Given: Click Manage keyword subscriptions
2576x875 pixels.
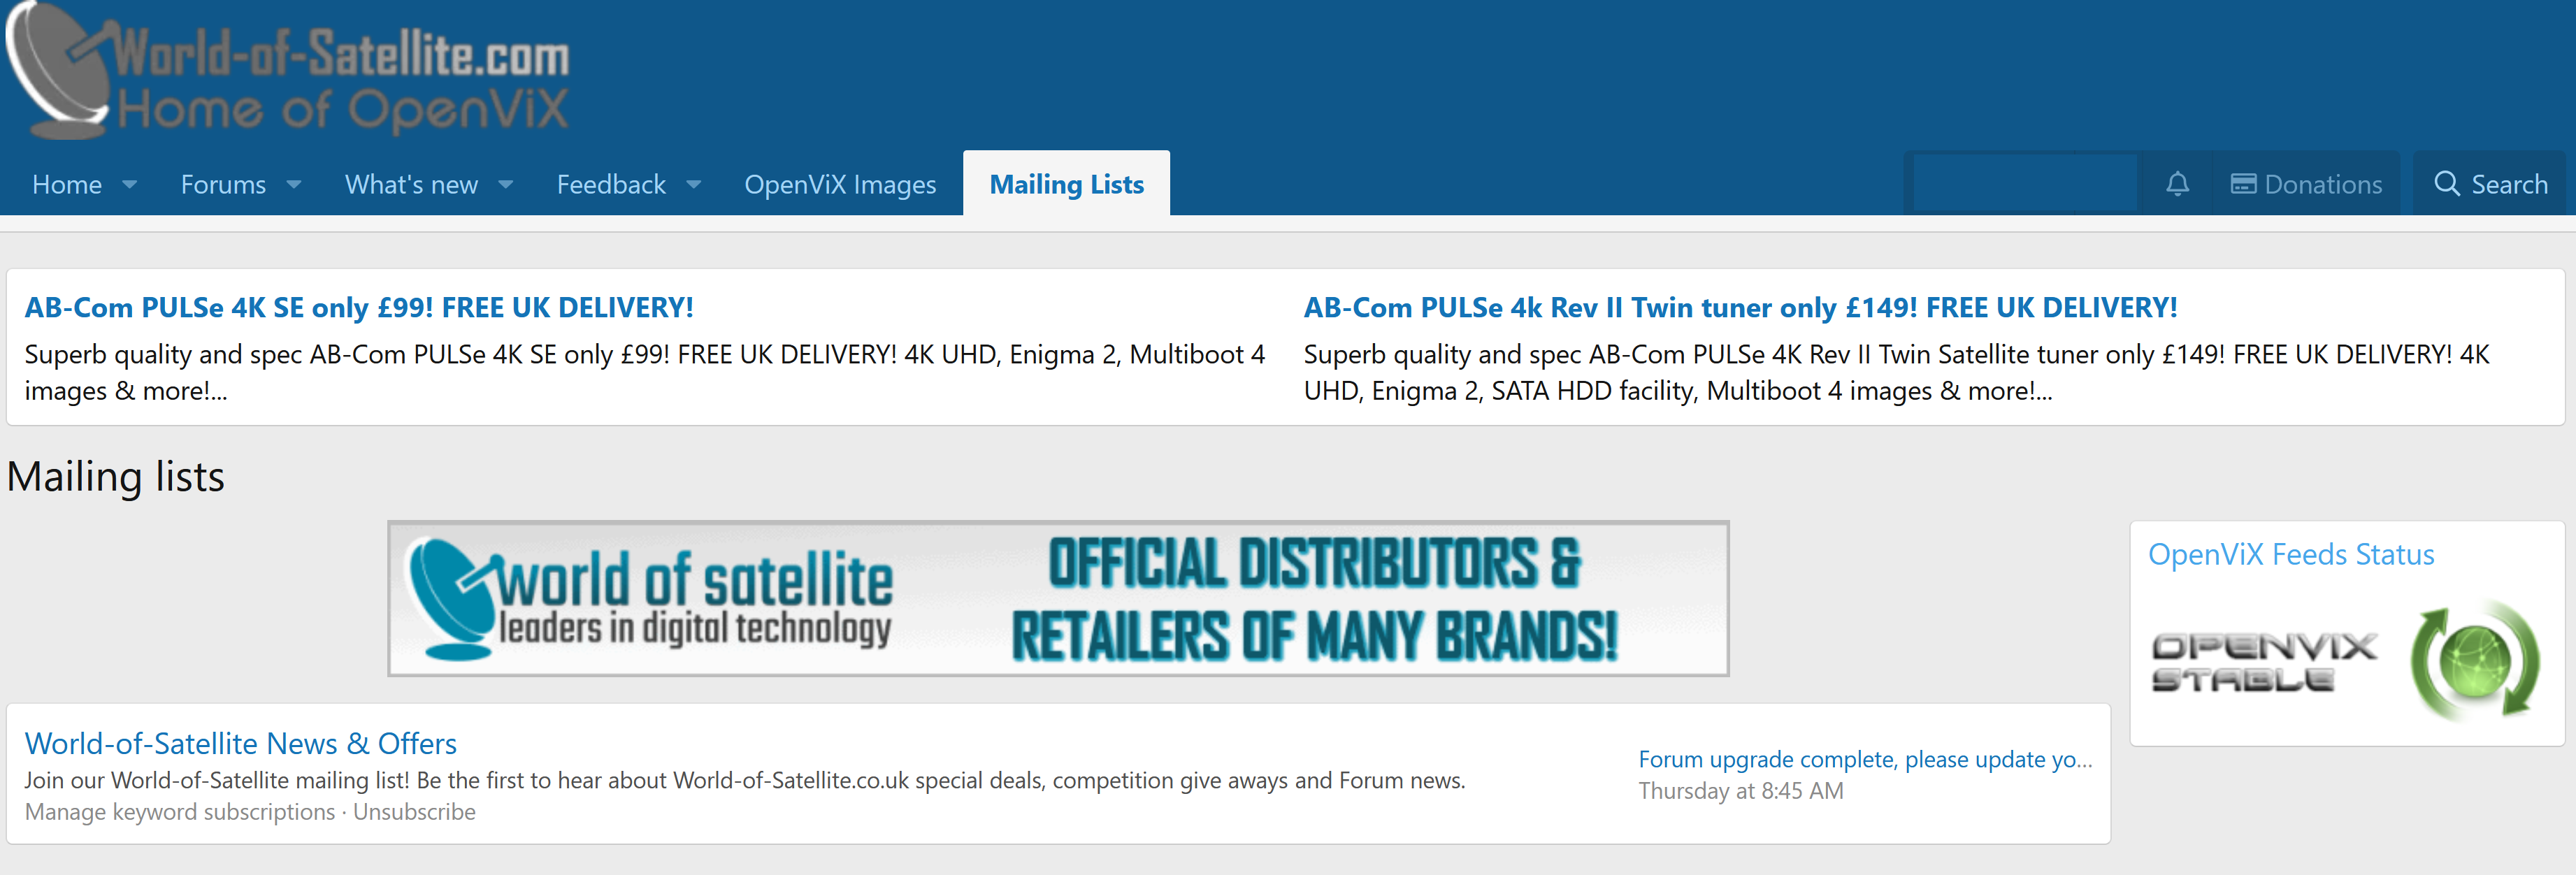Looking at the screenshot, I should point(180,812).
